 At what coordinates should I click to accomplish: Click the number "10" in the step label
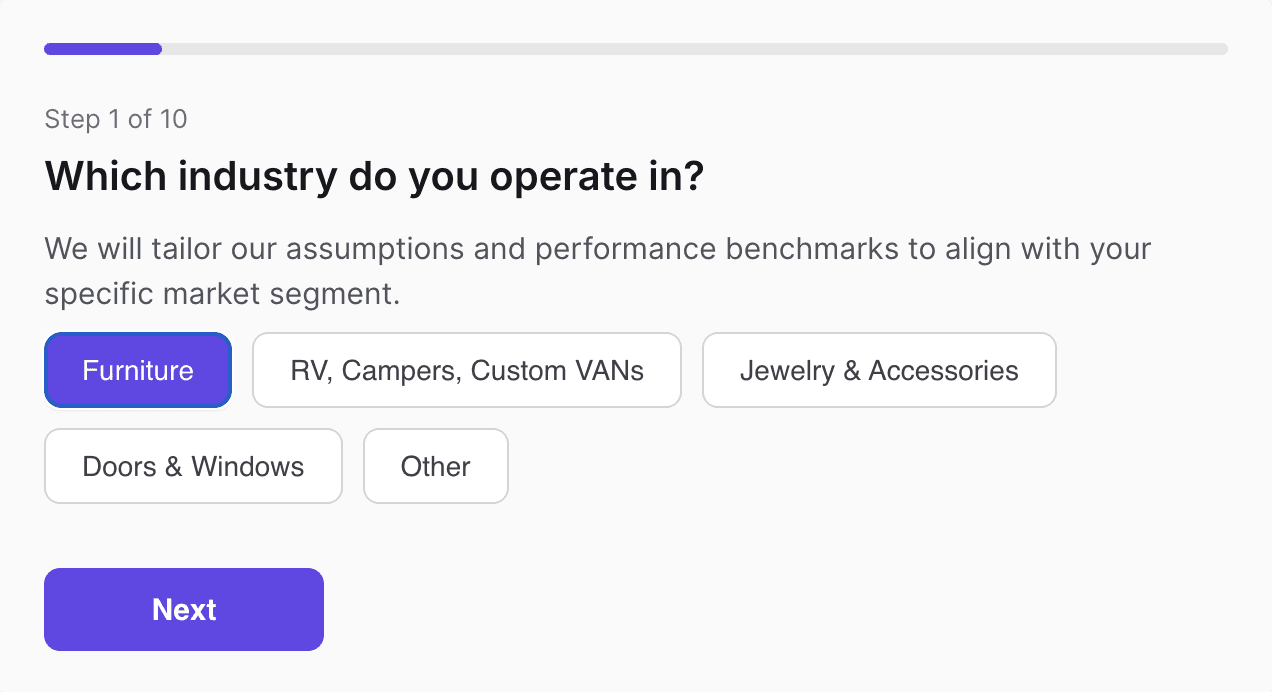point(173,120)
